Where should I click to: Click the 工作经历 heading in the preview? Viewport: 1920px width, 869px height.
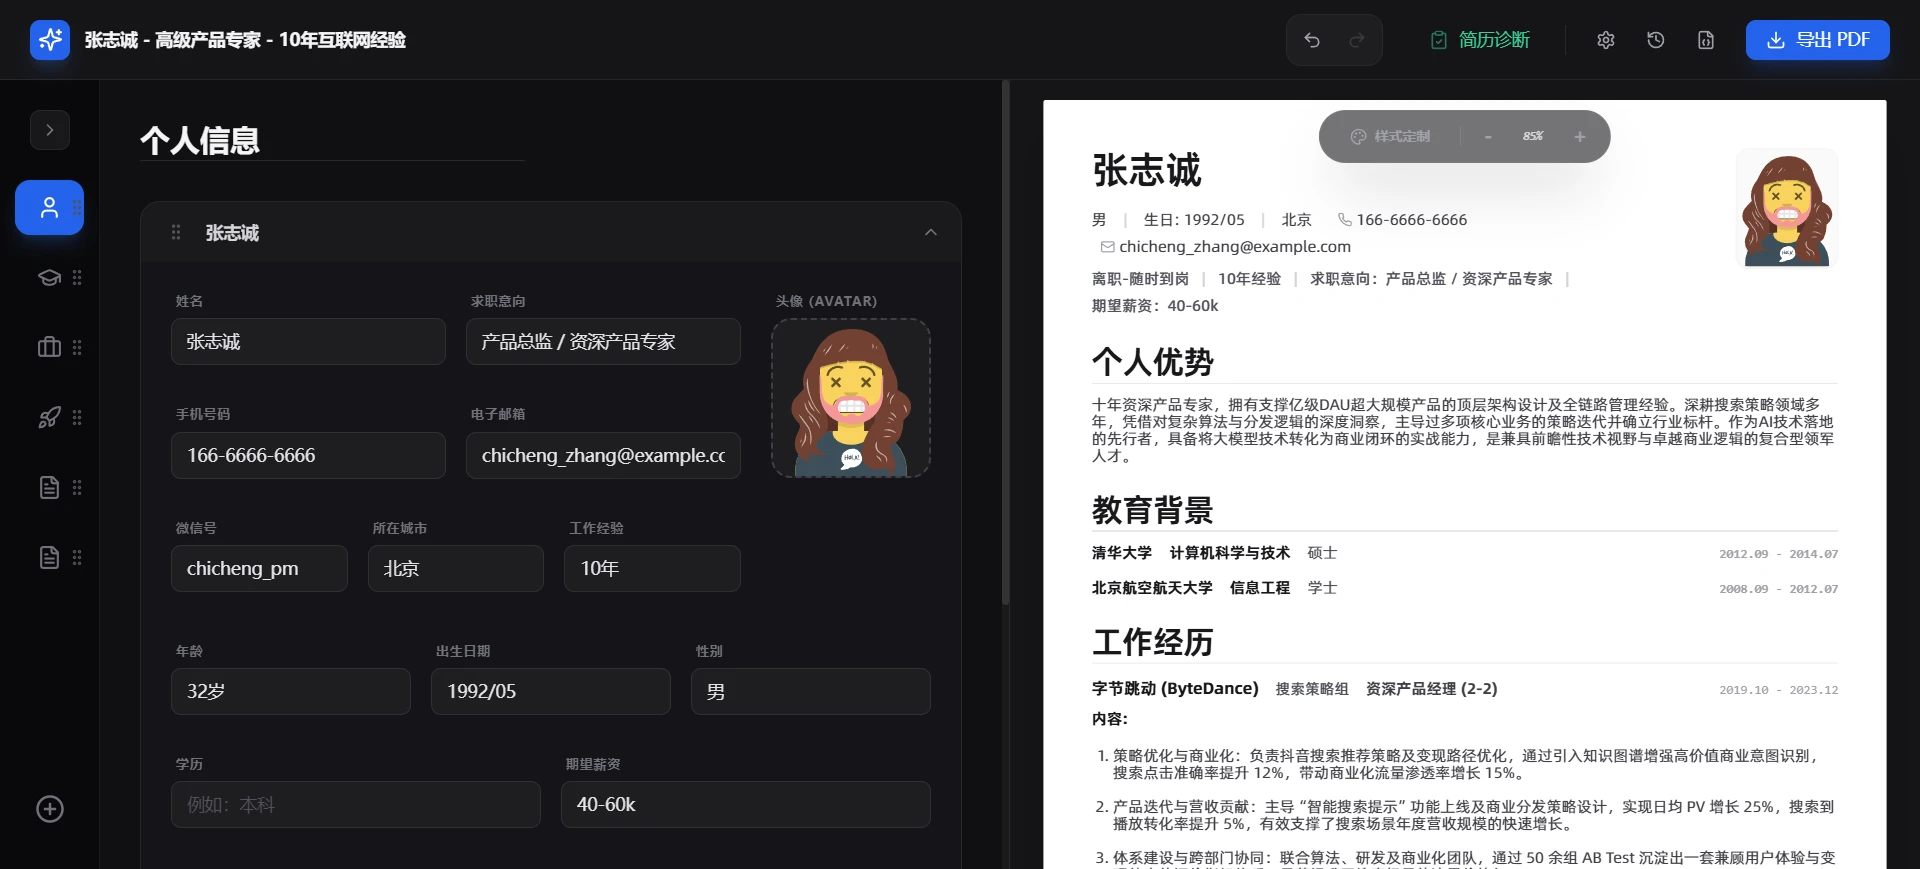tap(1152, 641)
